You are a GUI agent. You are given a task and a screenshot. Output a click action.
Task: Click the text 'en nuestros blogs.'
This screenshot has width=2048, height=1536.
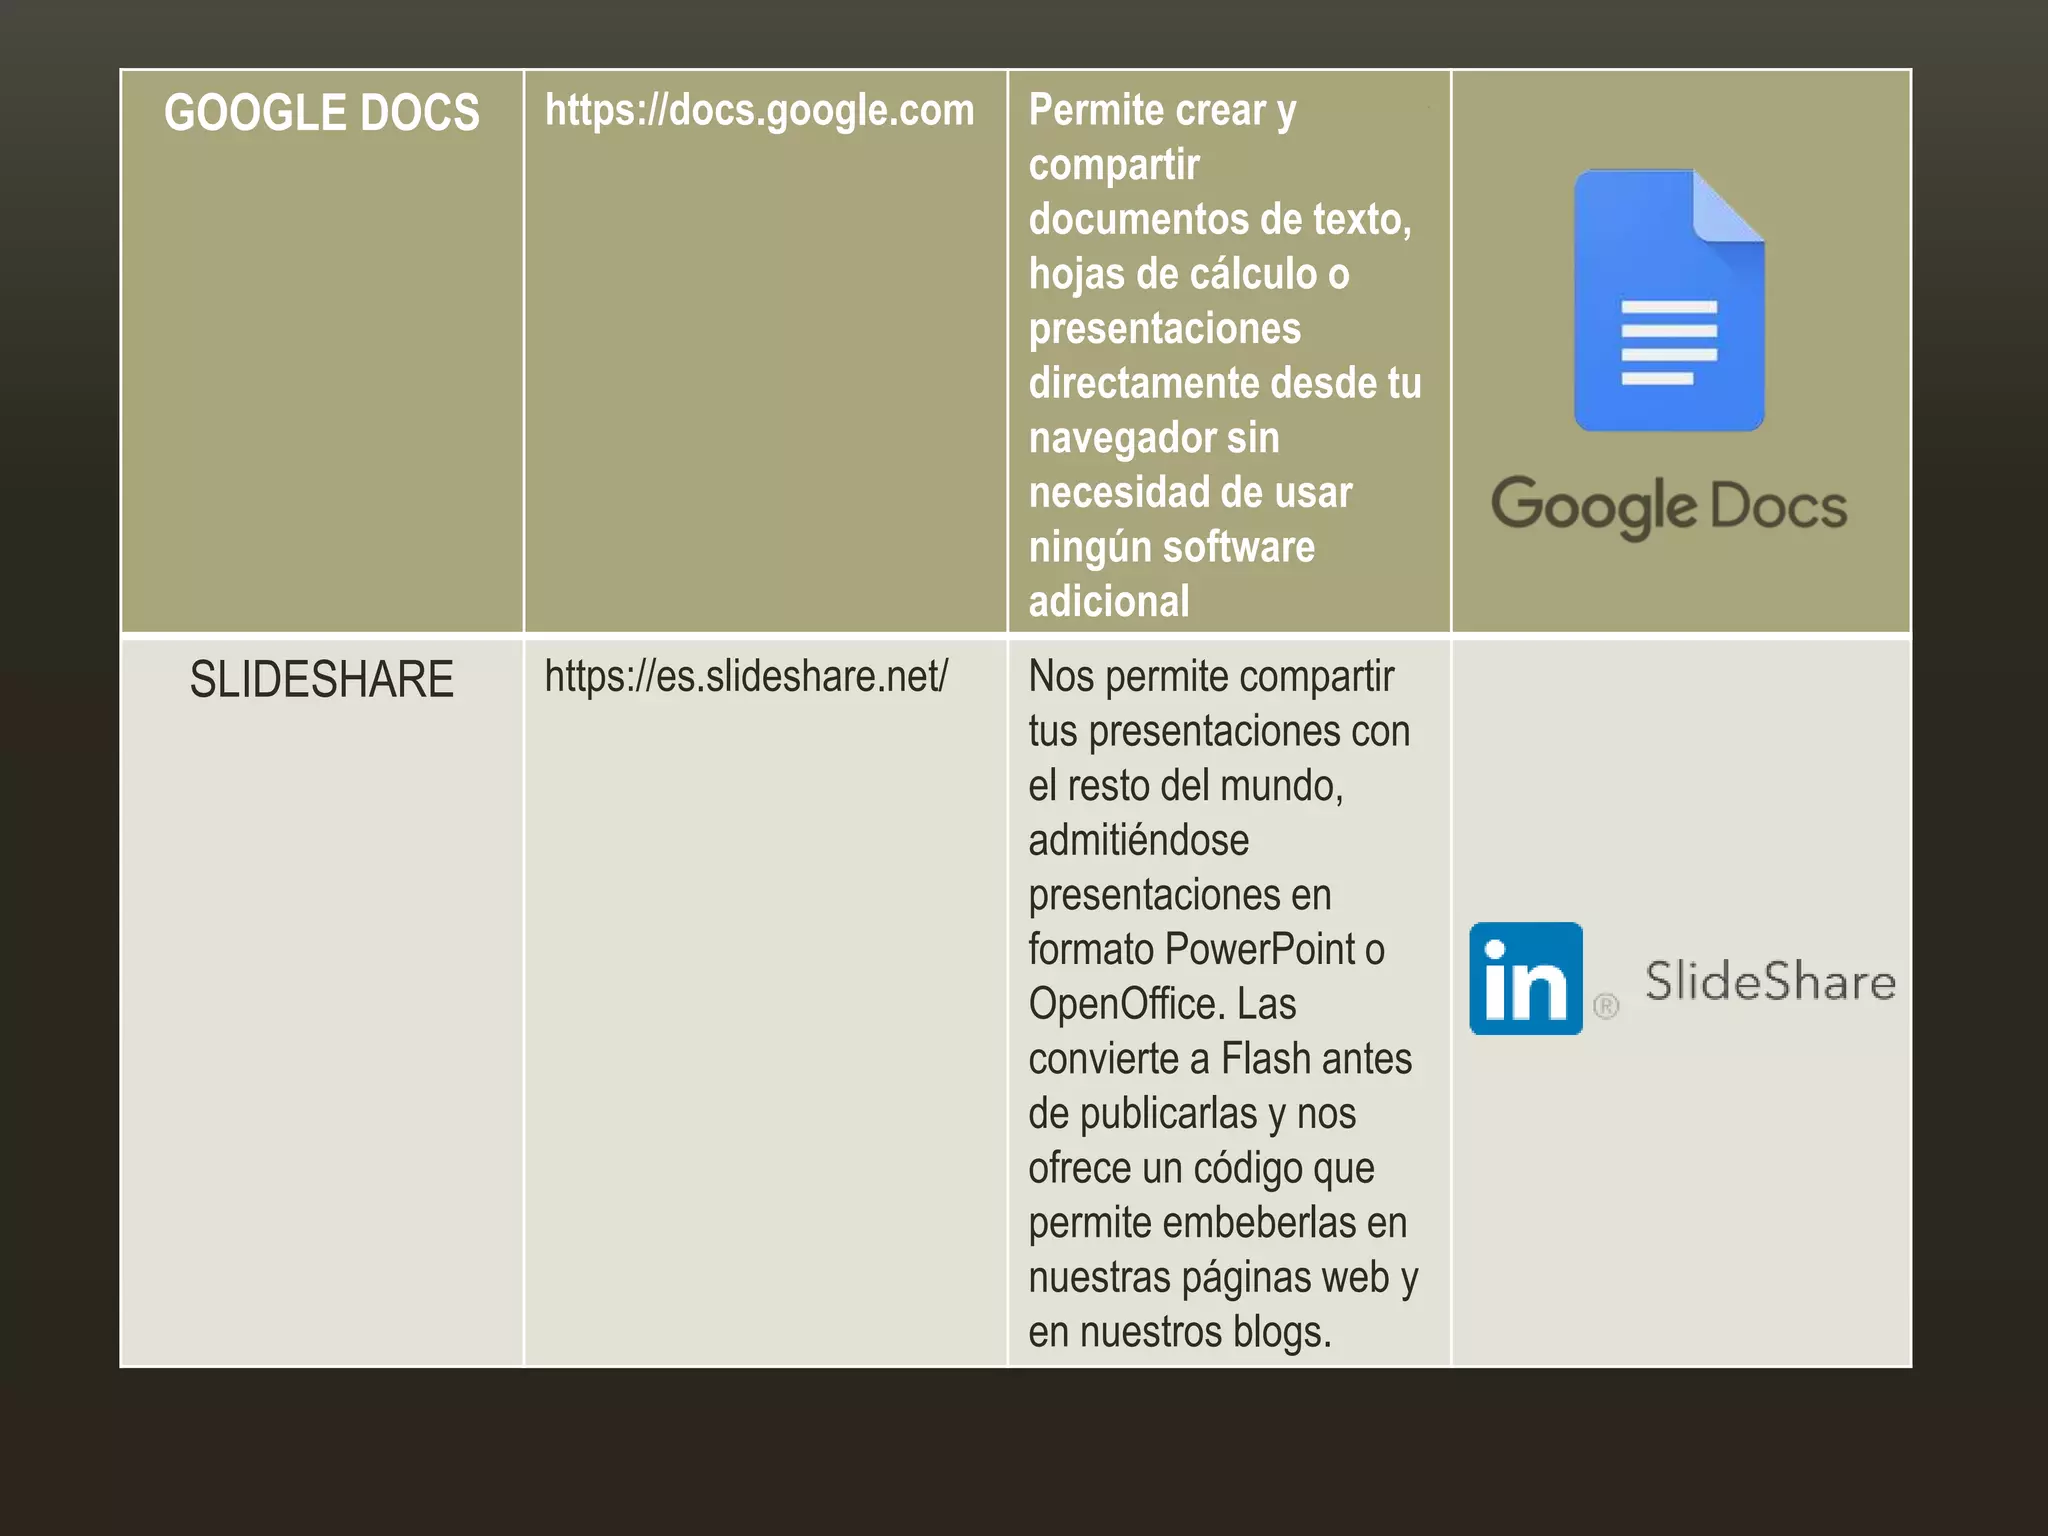pos(1180,1331)
